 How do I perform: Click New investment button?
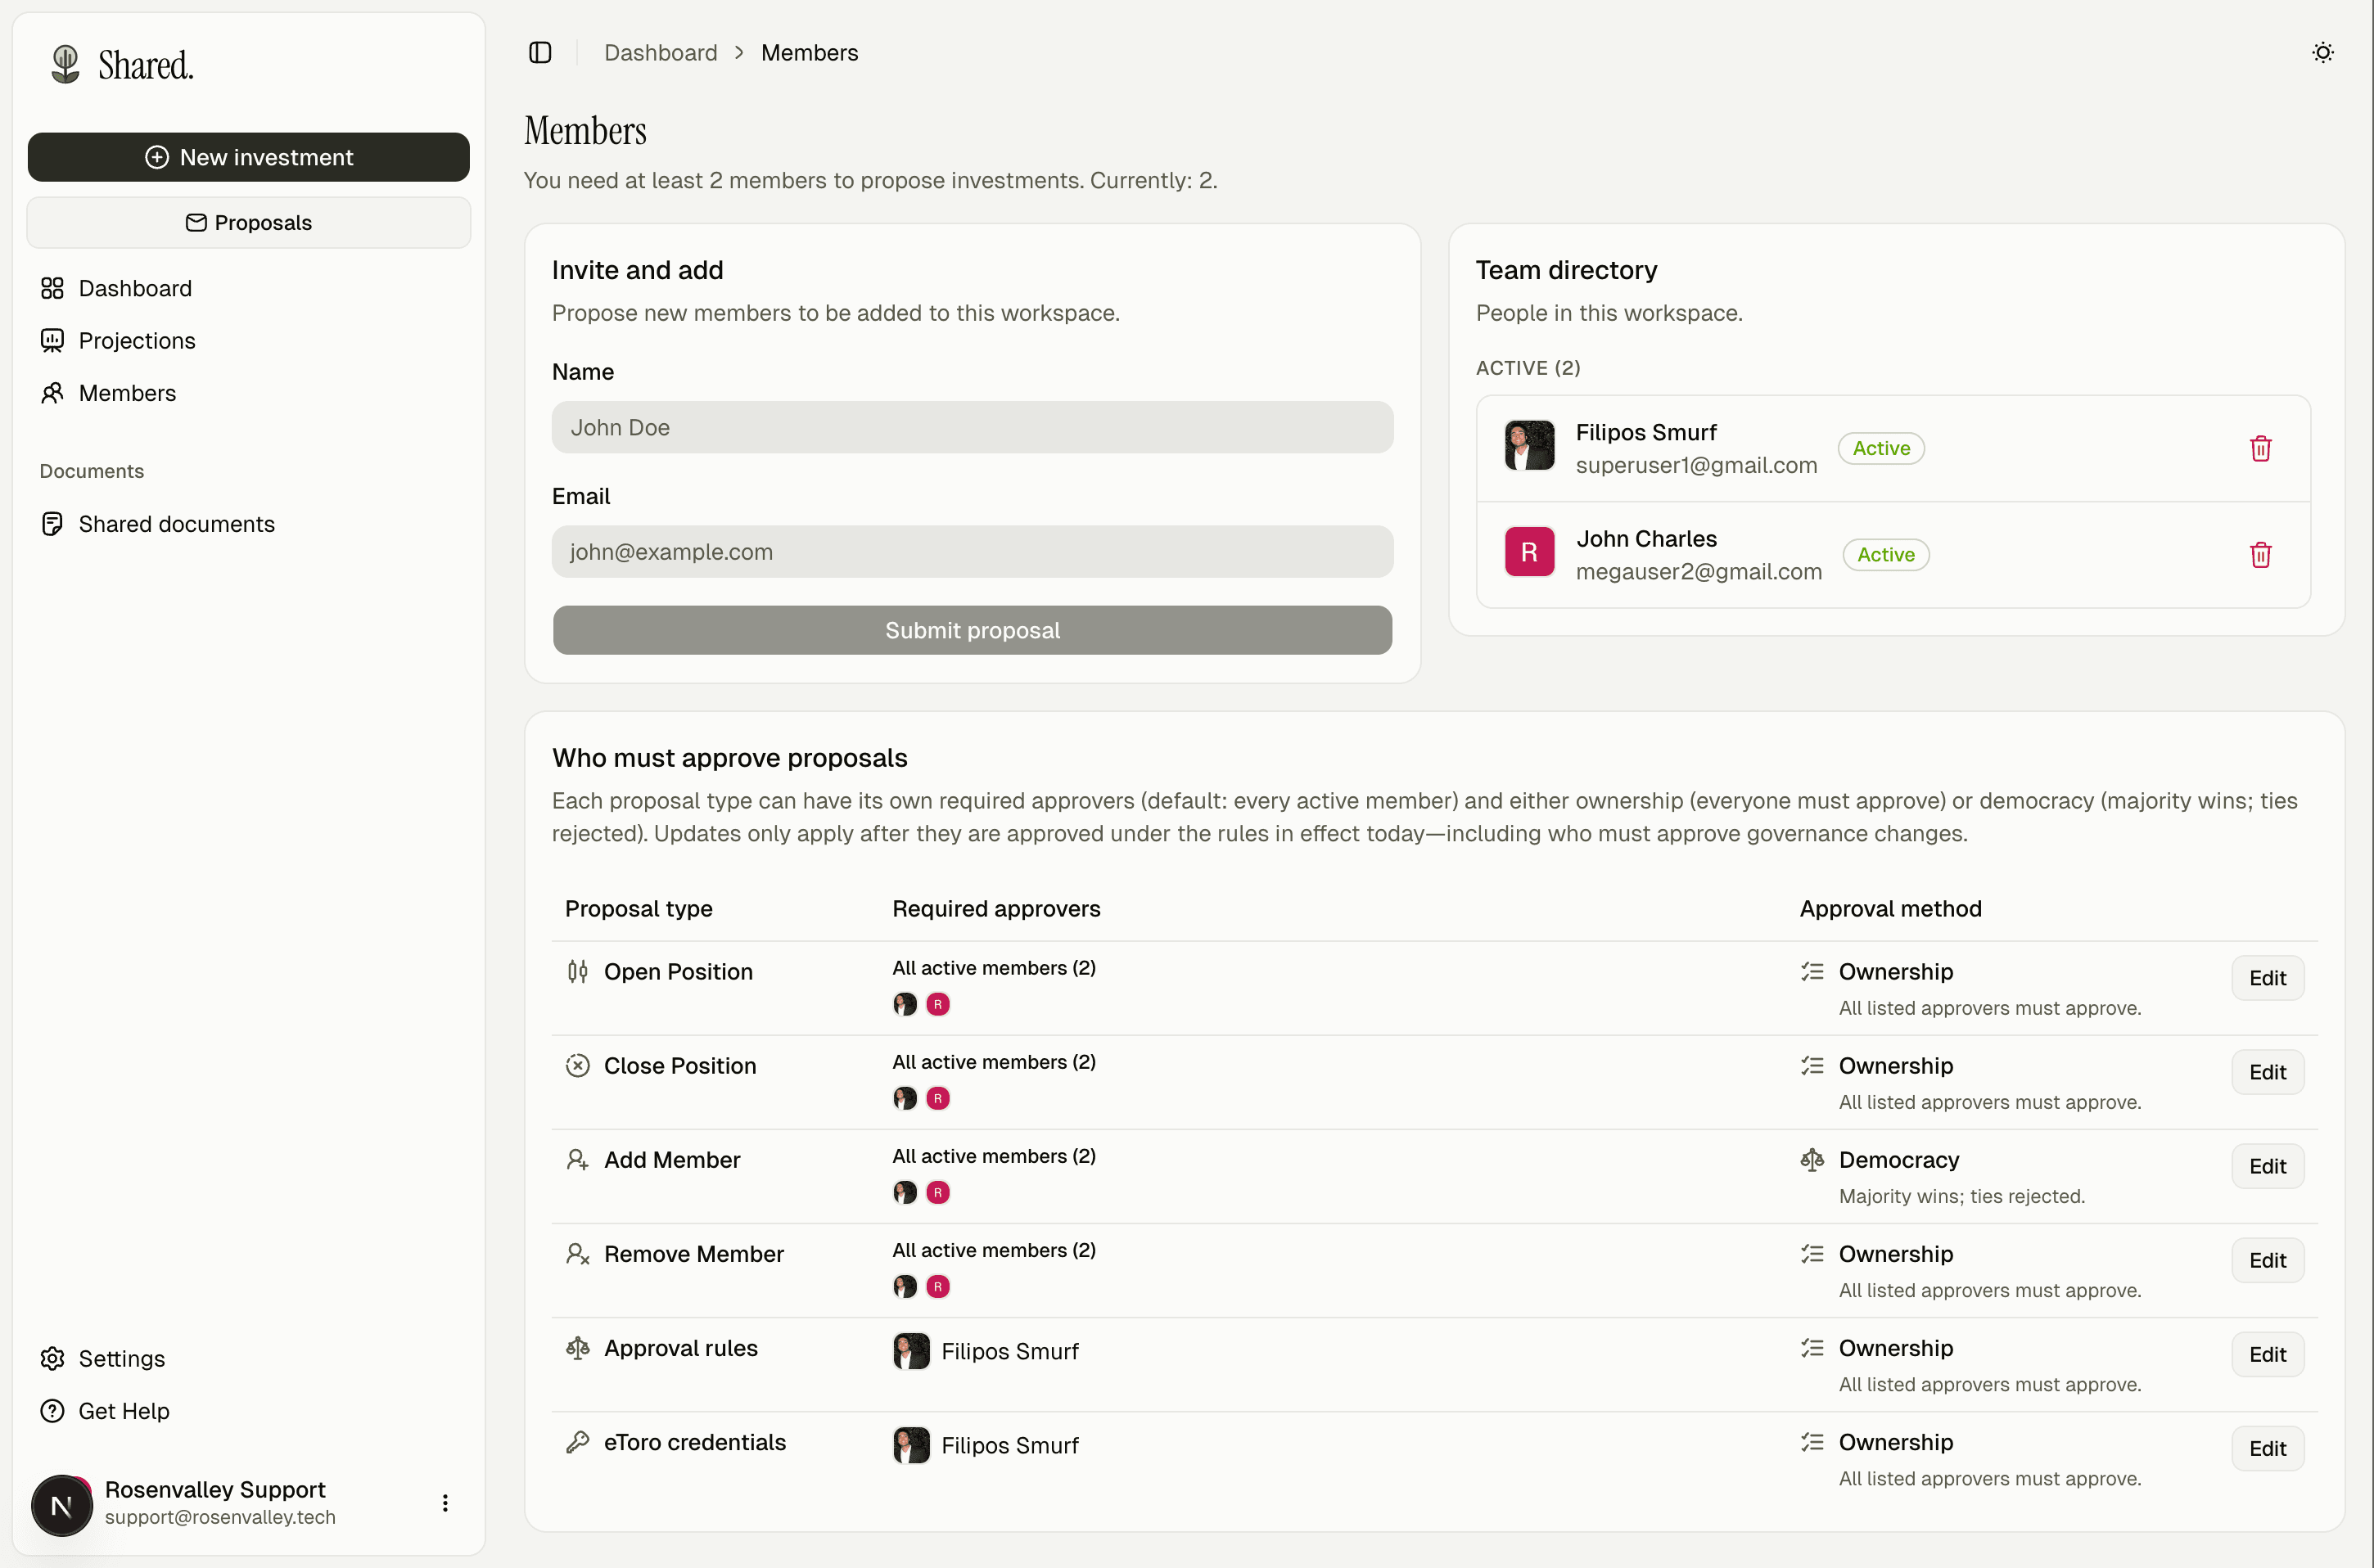248,157
